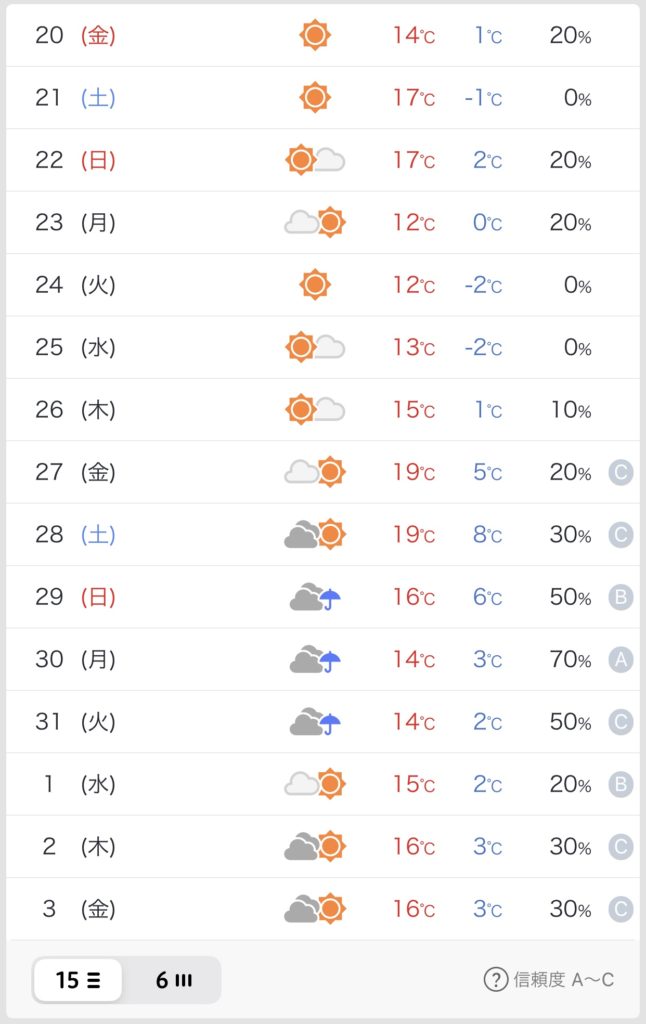This screenshot has width=646, height=1024.
Task: Click the question mark help icon
Action: pyautogui.click(x=496, y=980)
